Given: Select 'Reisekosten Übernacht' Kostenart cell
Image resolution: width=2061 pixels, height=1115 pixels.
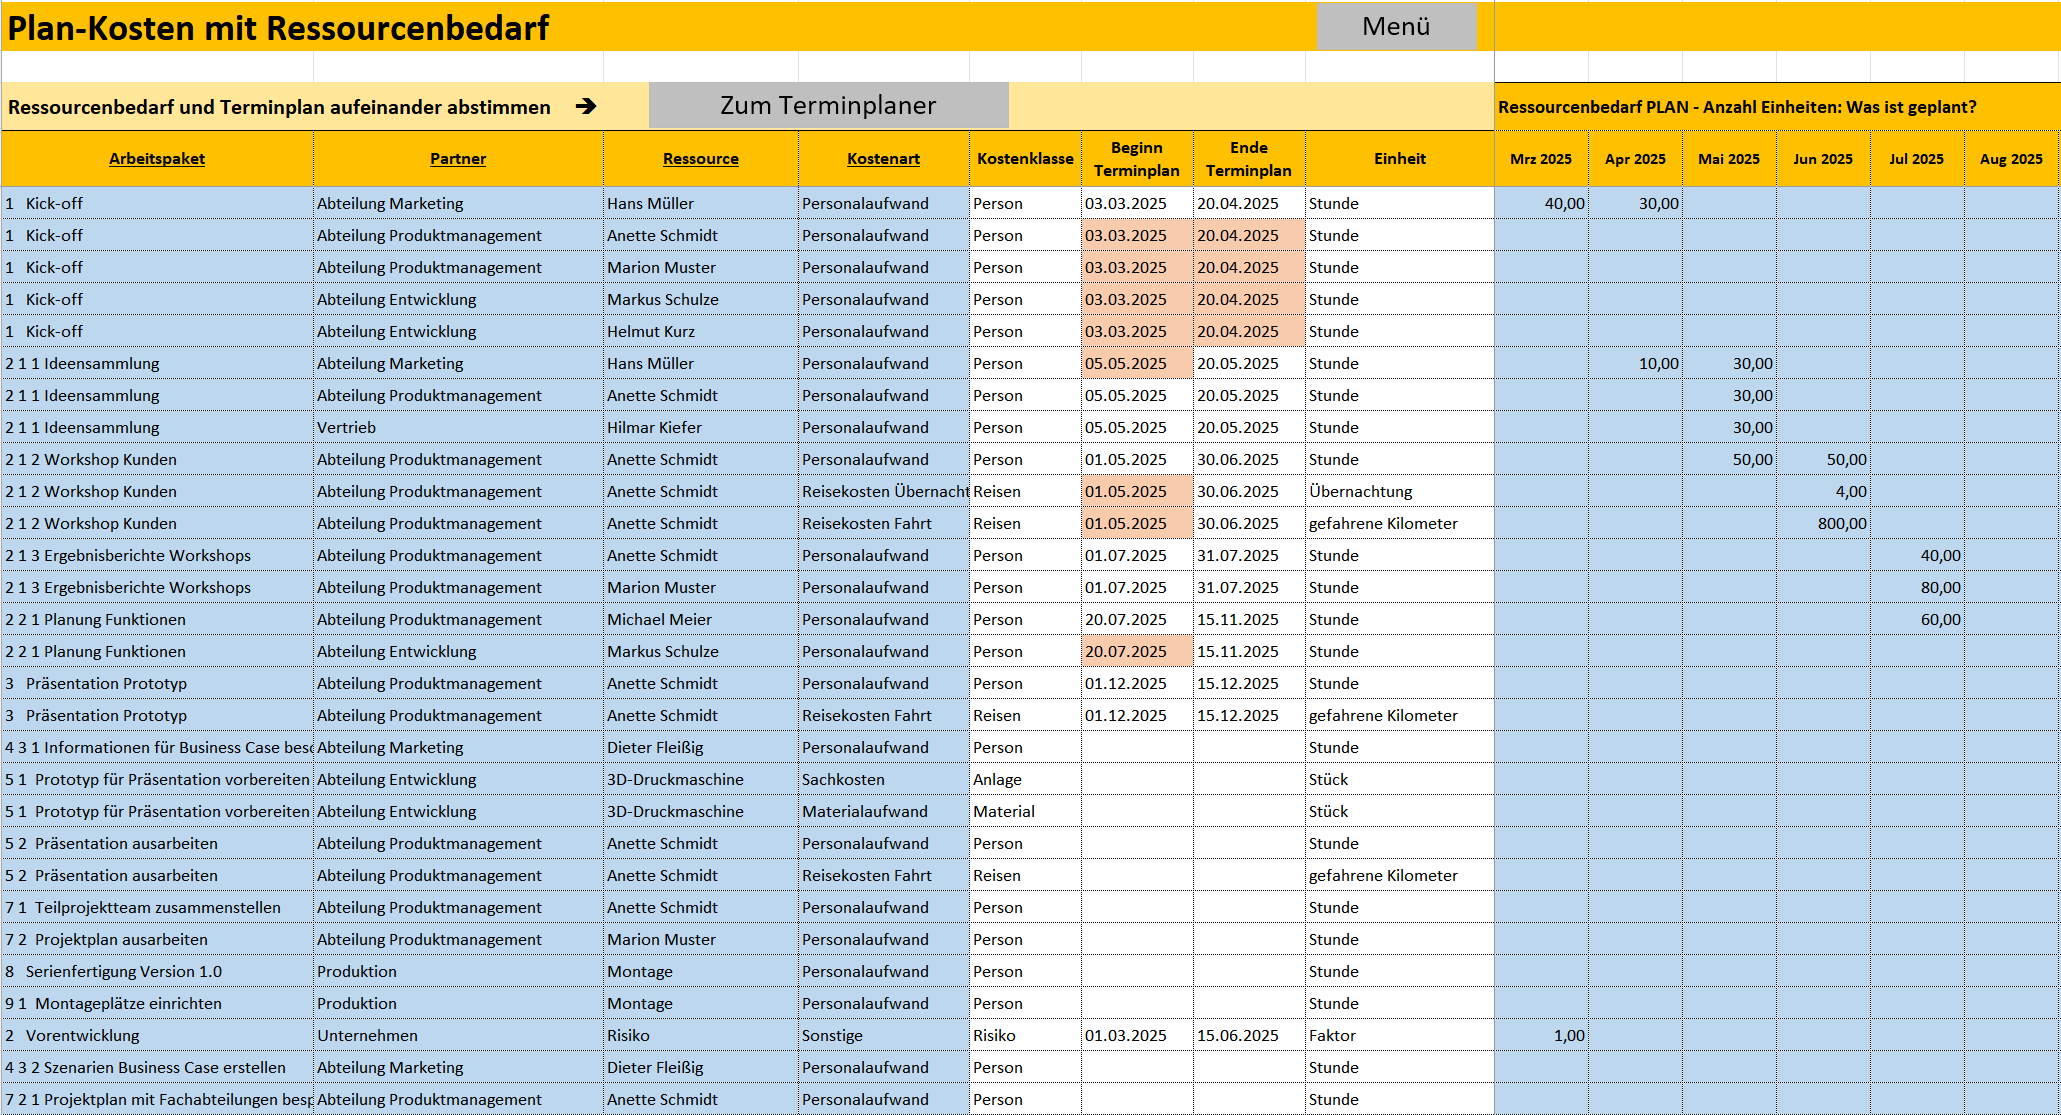Looking at the screenshot, I should (883, 491).
